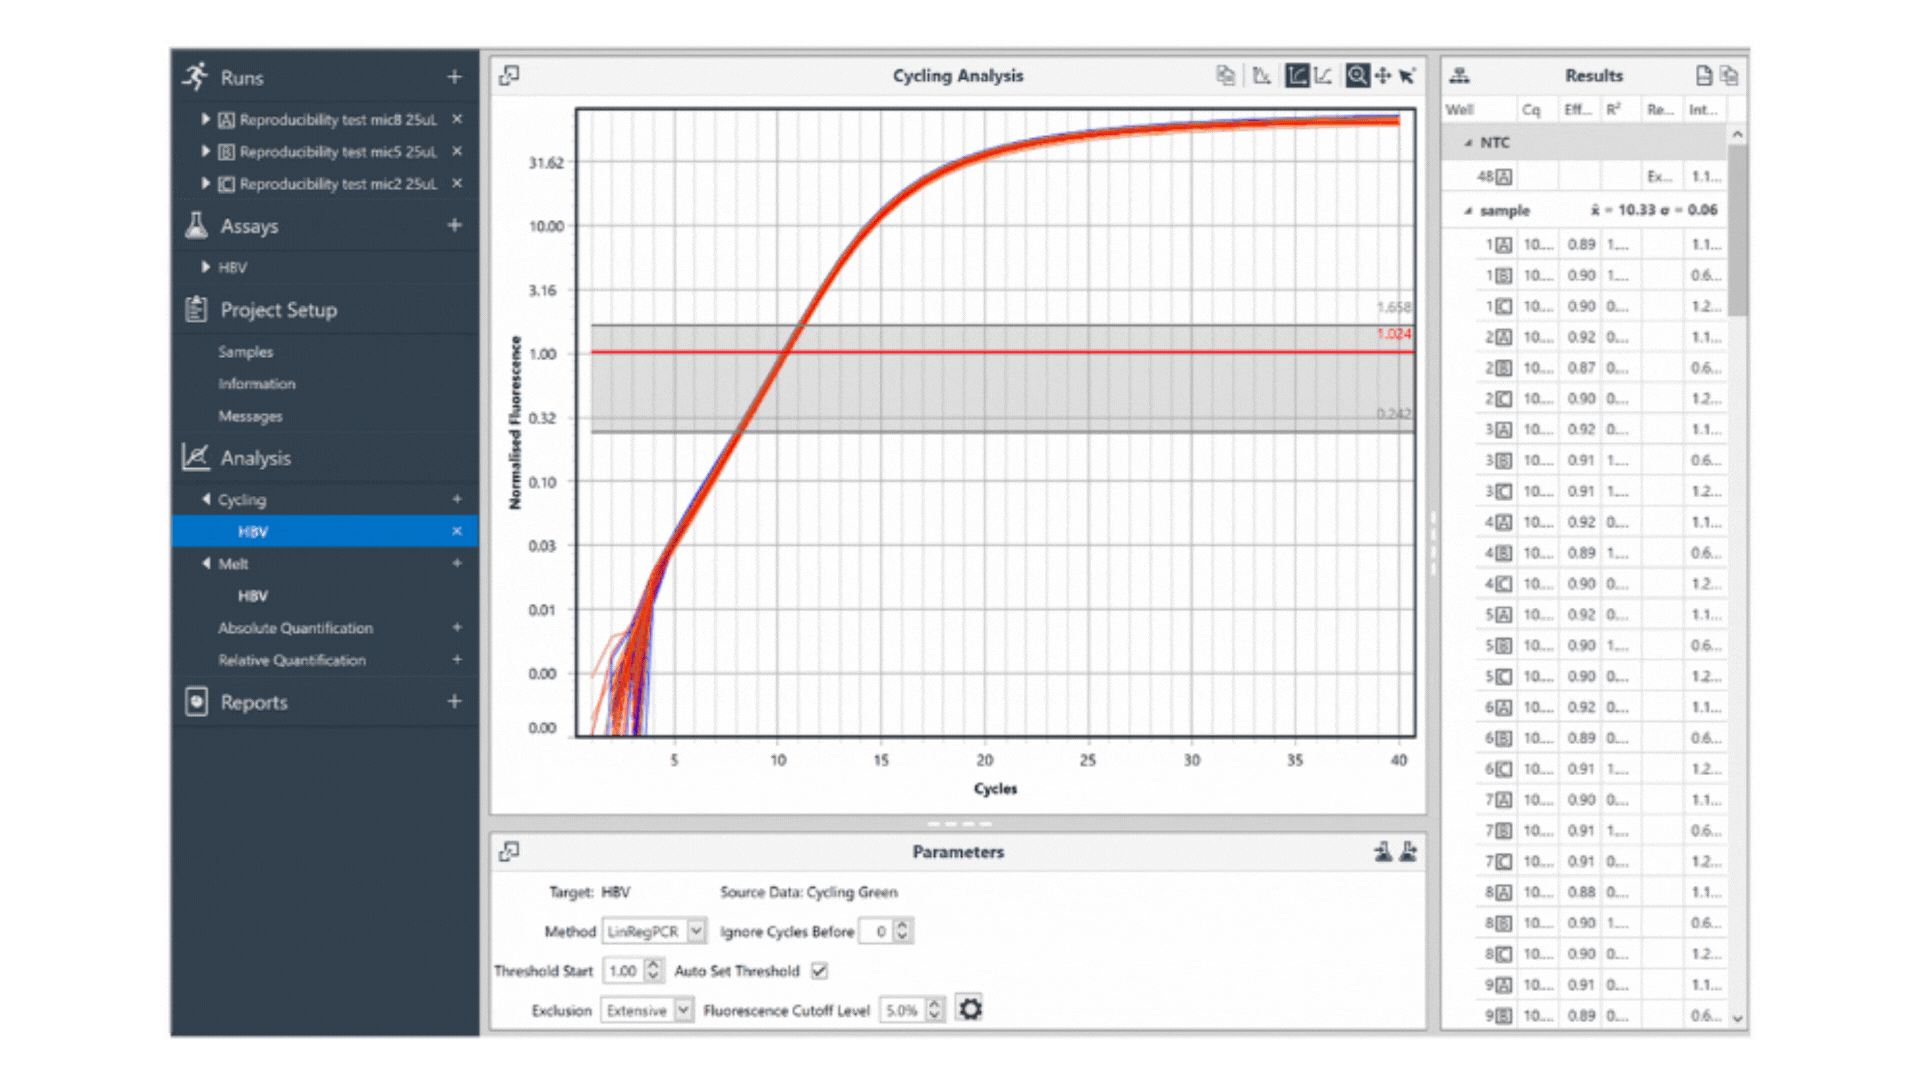Add a new assay with Assays plus
Viewport: 1920px width, 1080px height.
point(454,225)
